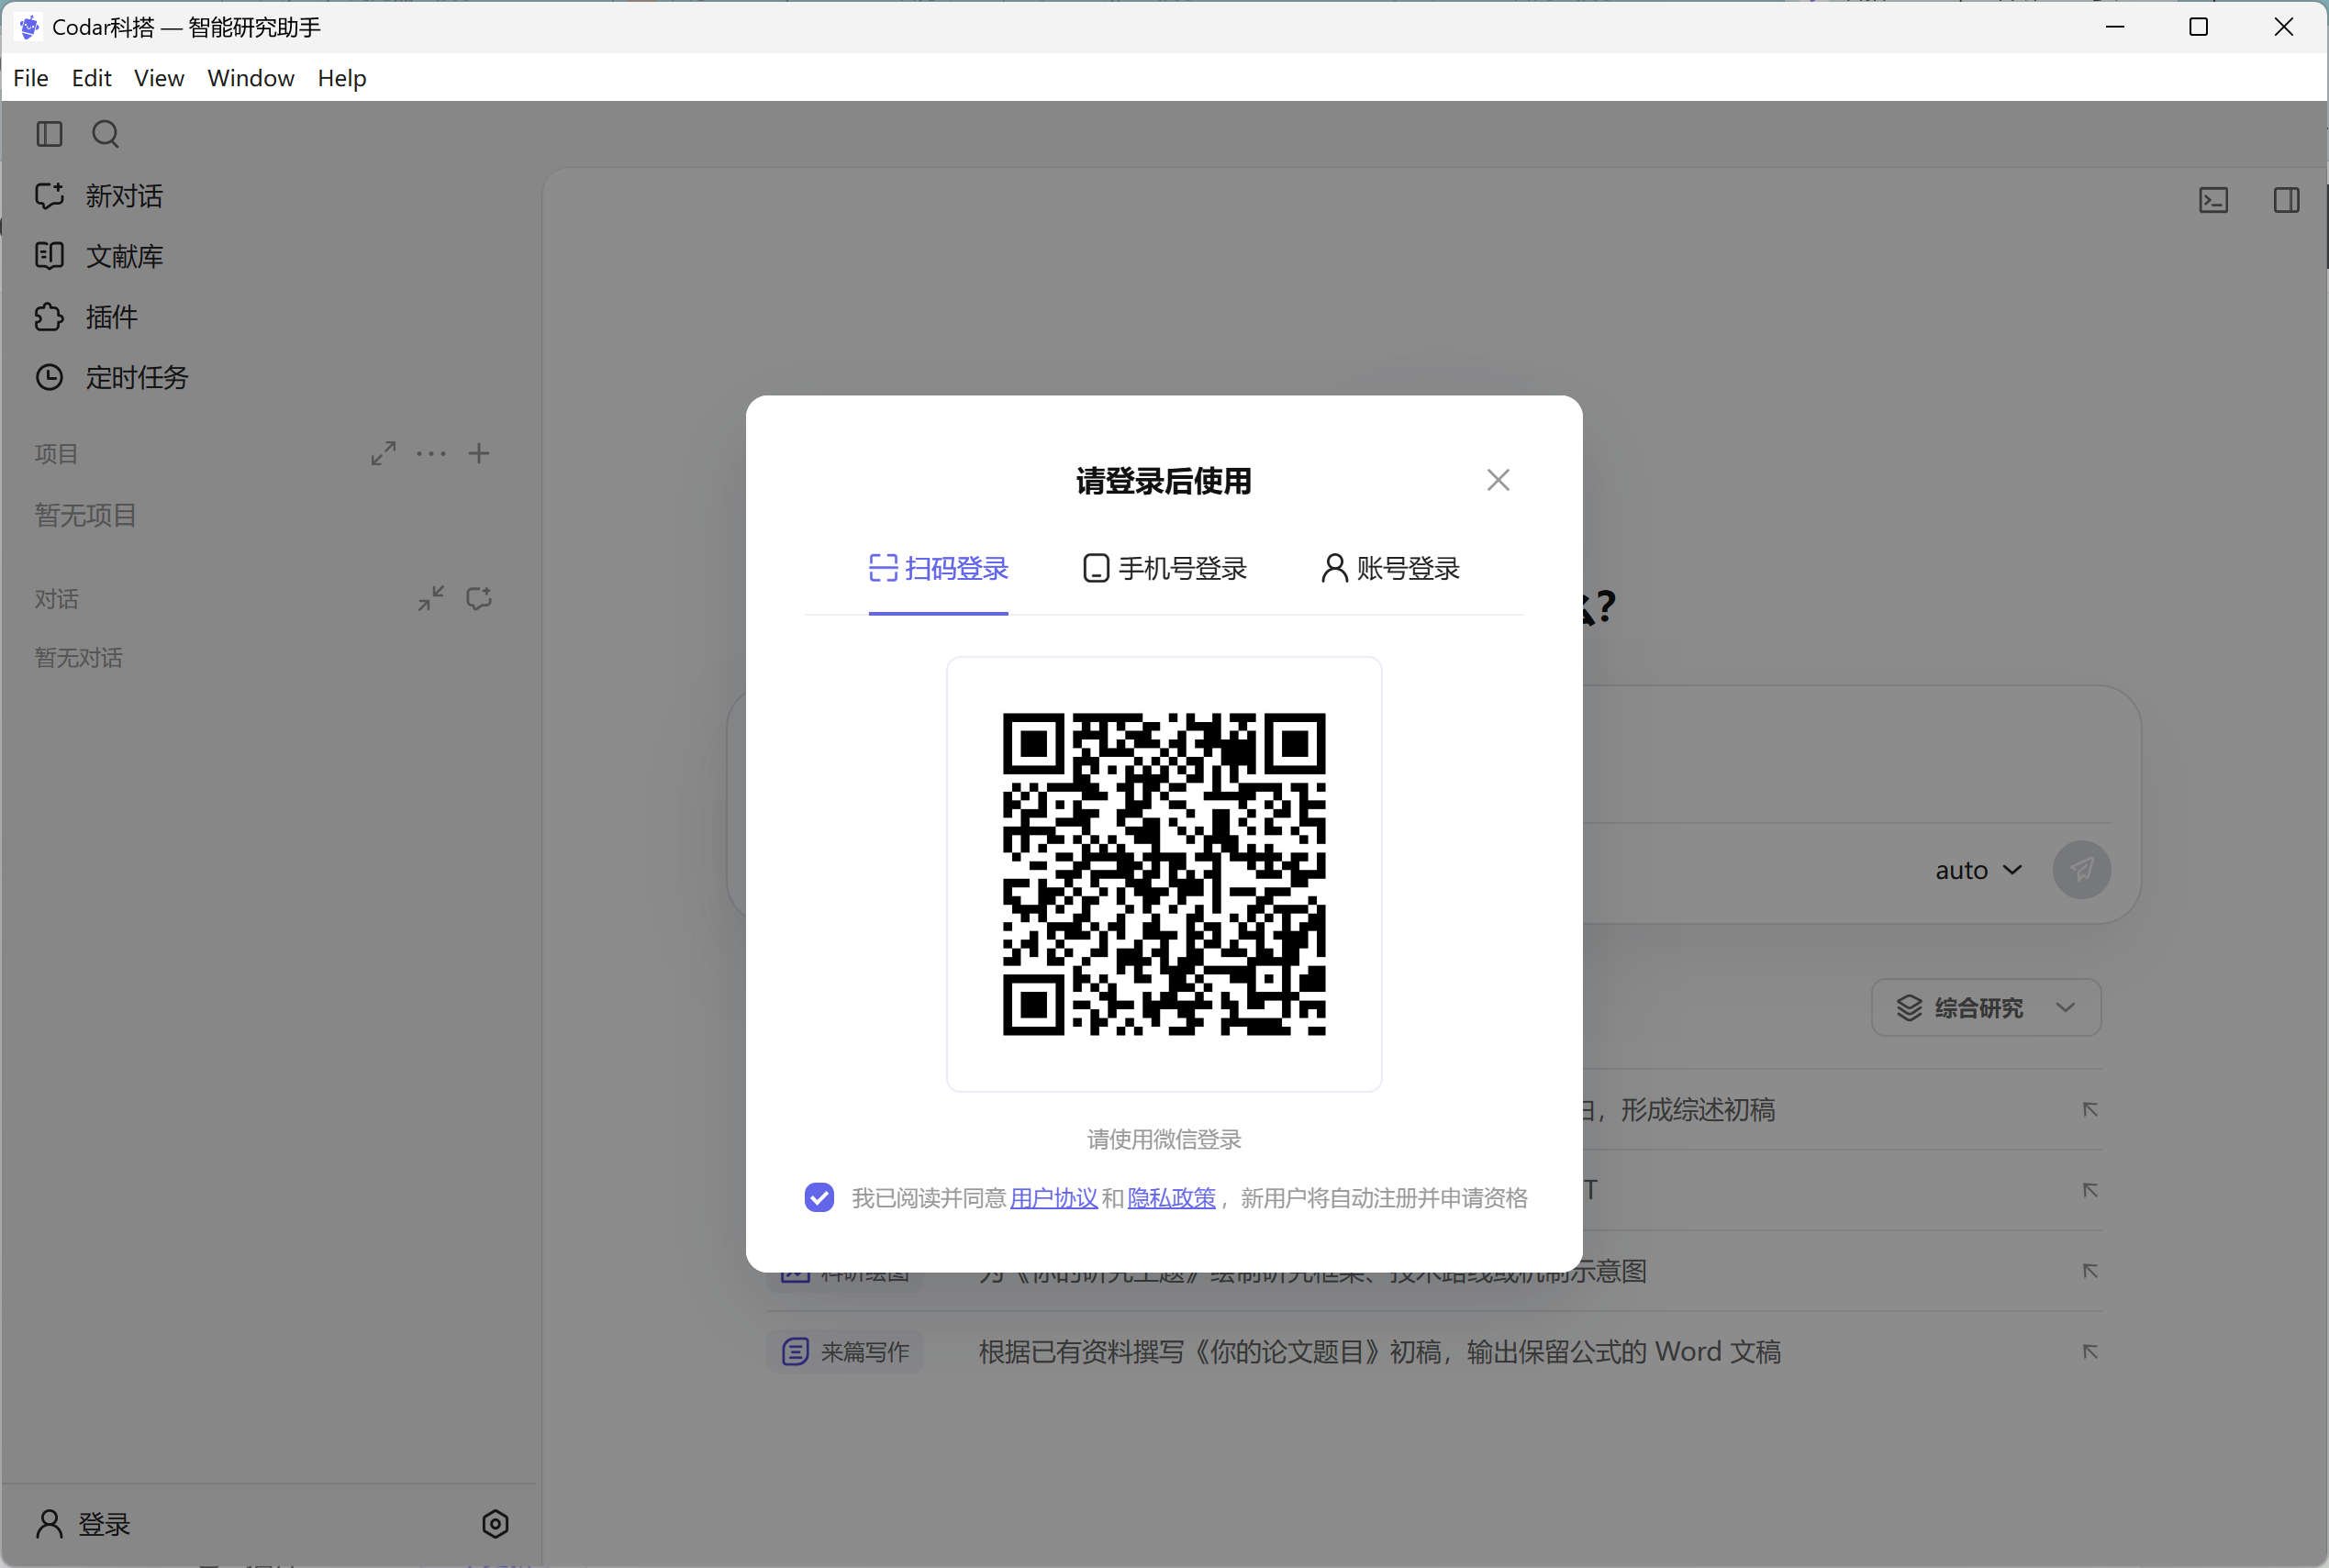Open the Edit menu
2329x1568 pixels.
tap(91, 78)
